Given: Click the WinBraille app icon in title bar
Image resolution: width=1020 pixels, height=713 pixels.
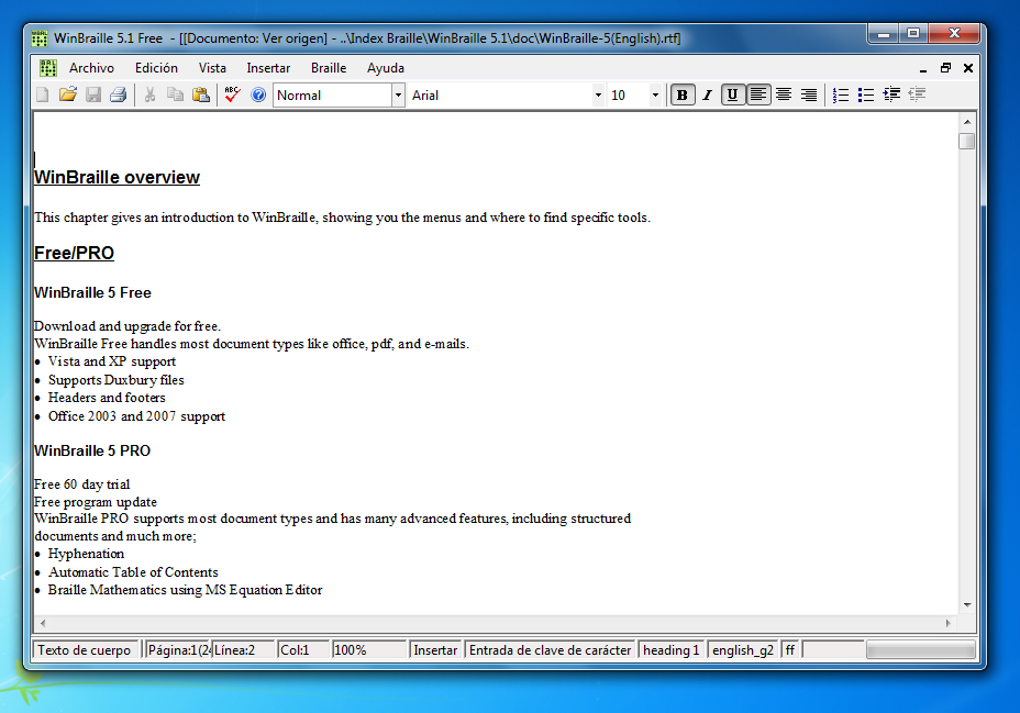Looking at the screenshot, I should (39, 38).
